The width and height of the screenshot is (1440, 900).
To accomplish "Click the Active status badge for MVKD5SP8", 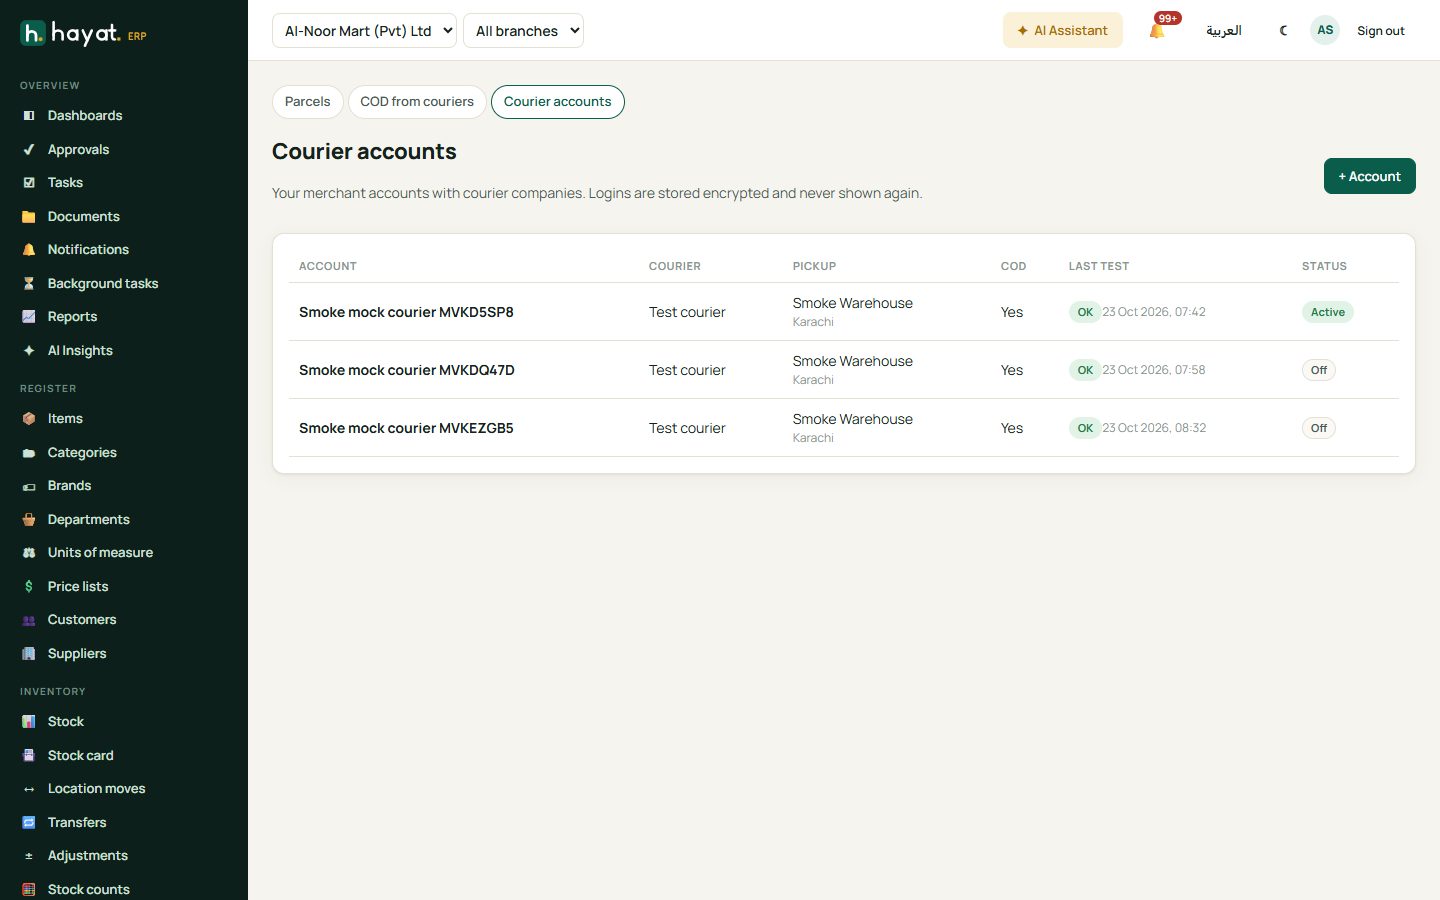I will [1328, 312].
